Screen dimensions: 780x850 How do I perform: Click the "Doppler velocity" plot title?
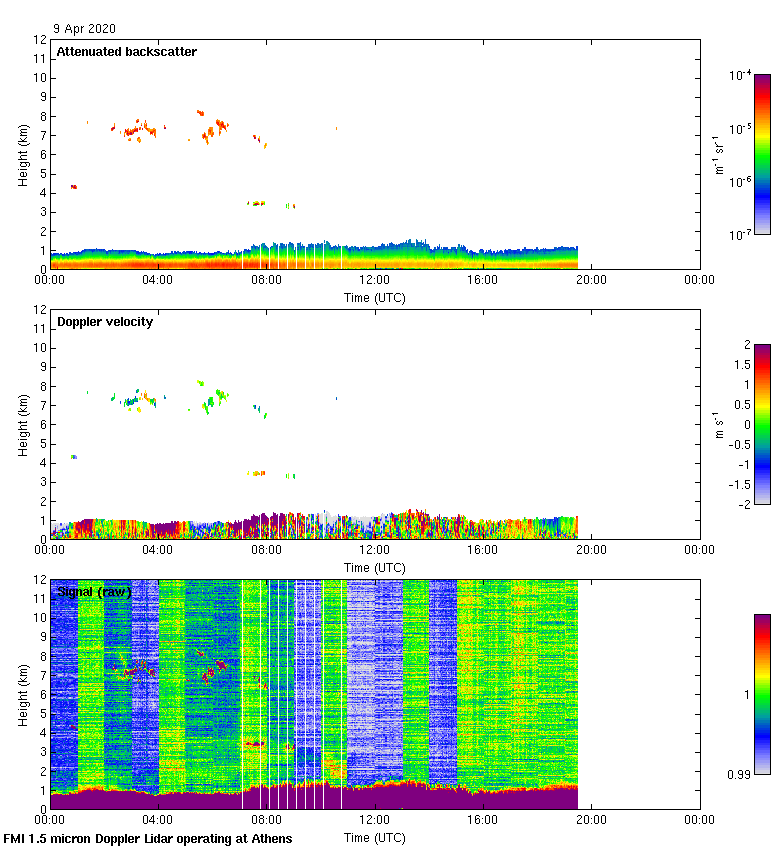pos(105,322)
